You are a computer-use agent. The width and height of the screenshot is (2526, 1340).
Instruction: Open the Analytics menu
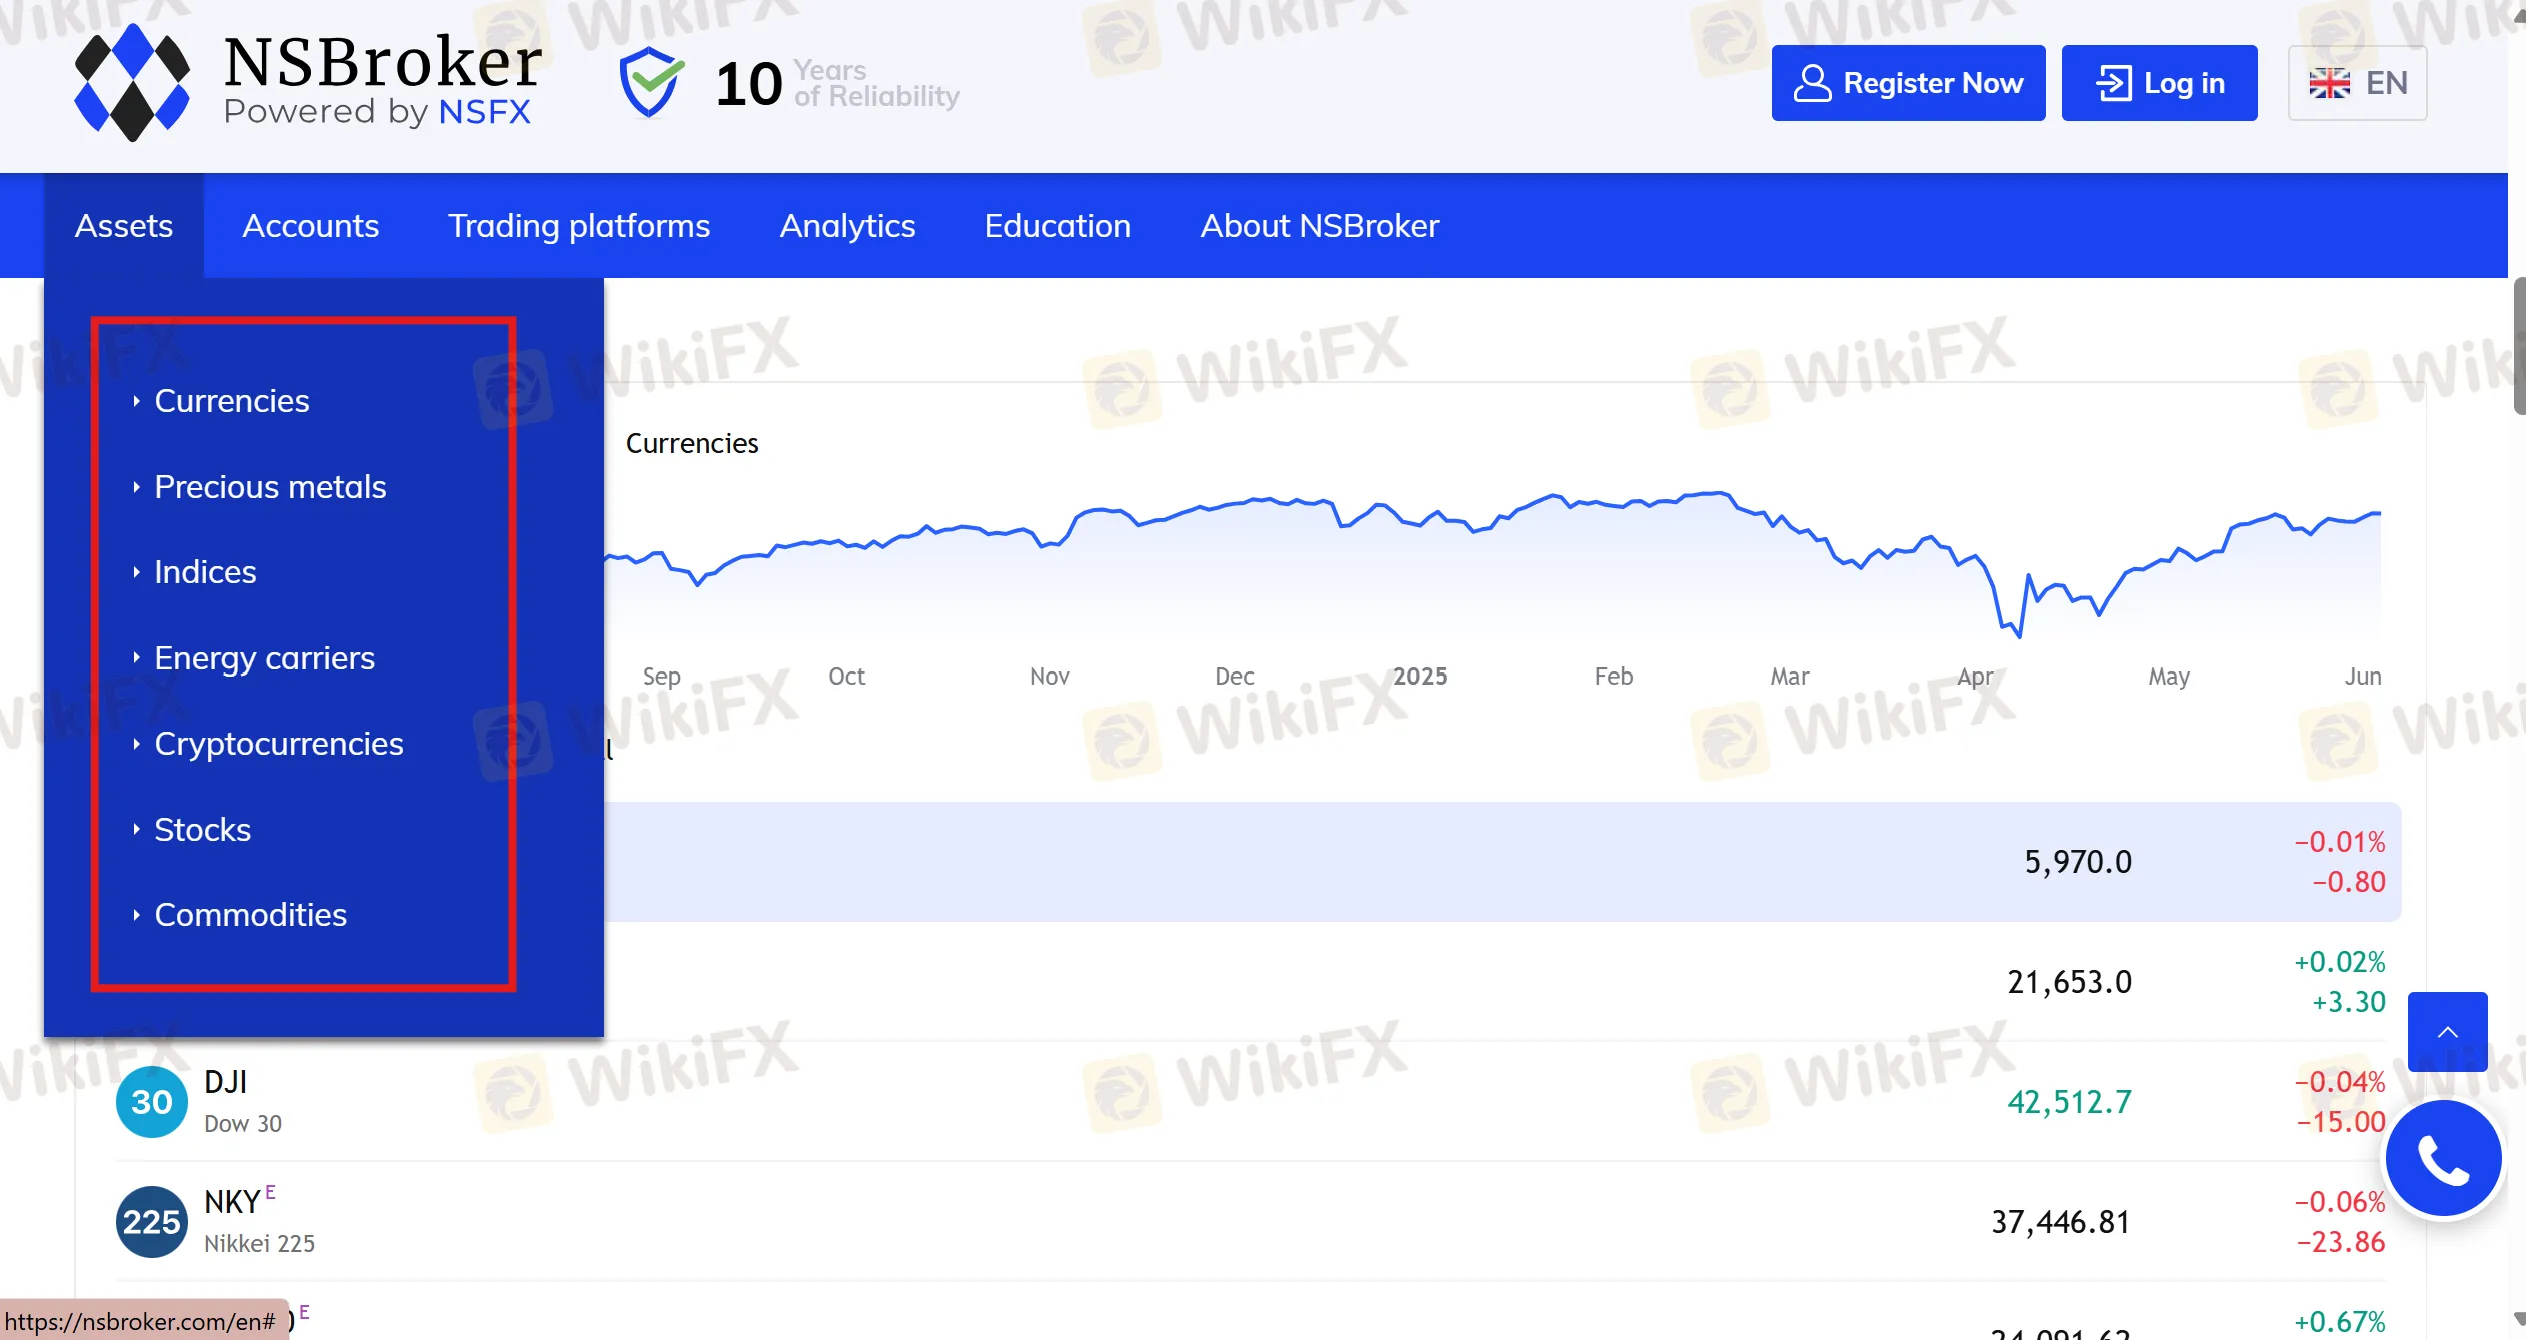848,226
